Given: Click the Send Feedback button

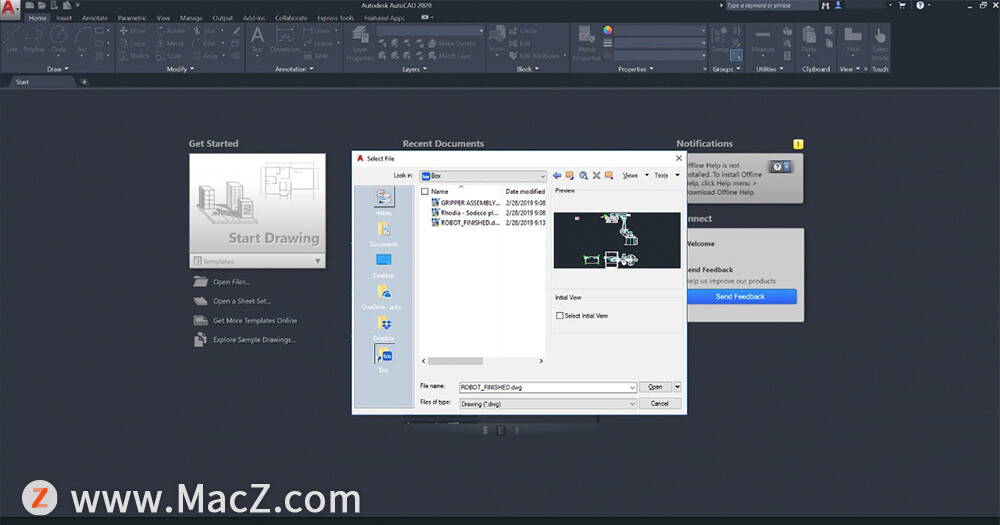Looking at the screenshot, I should (740, 297).
